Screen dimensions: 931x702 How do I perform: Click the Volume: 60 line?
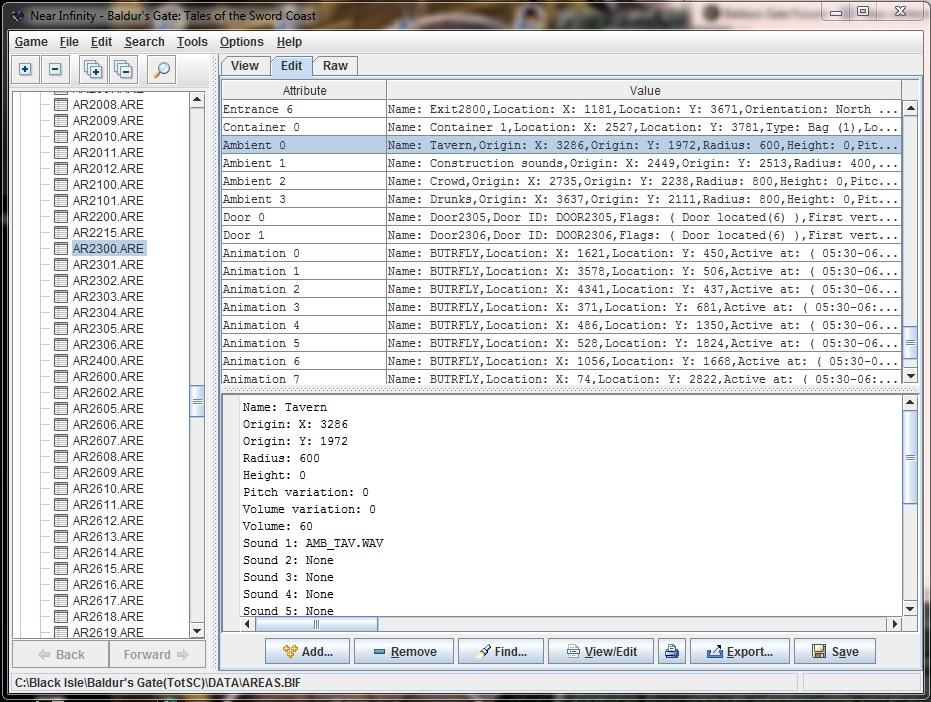pos(277,526)
